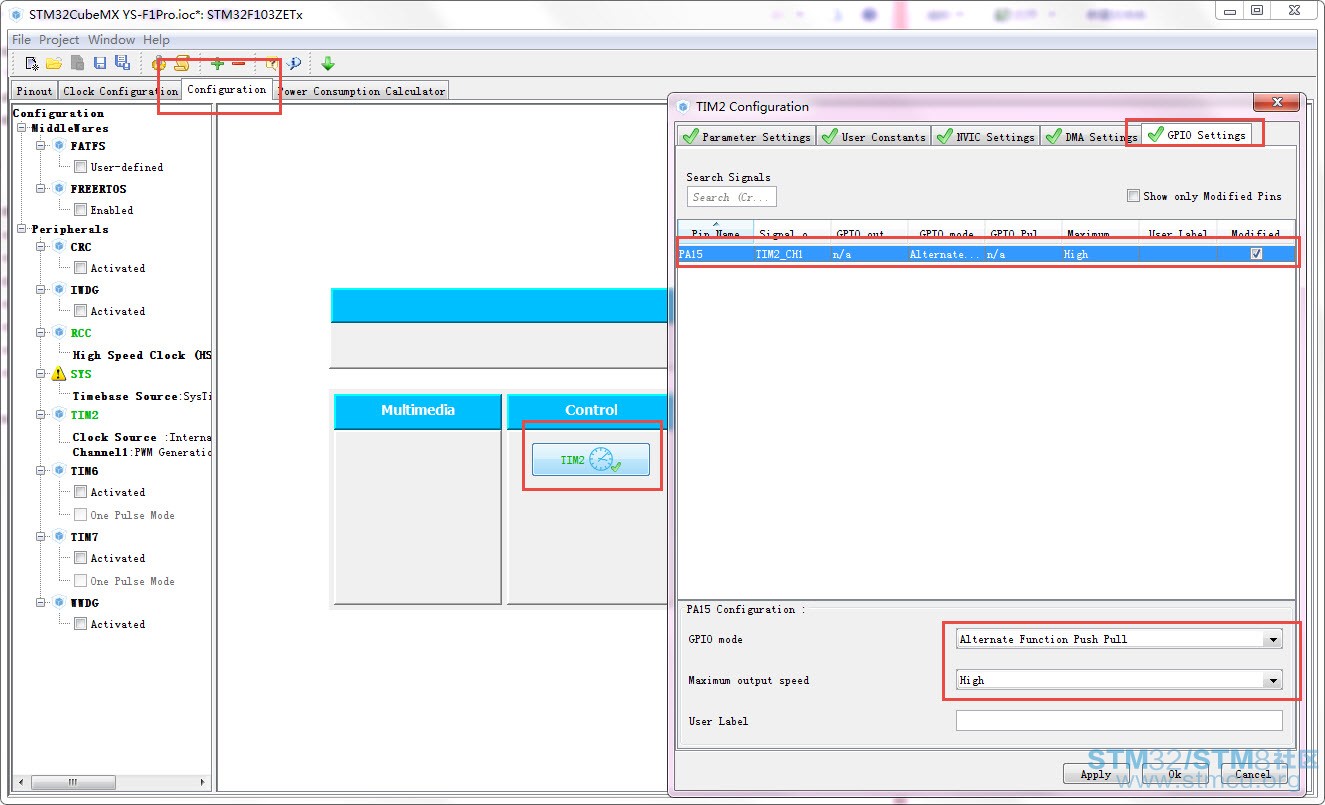Select the PA15 row in pin table
Image resolution: width=1325 pixels, height=805 pixels.
[x=986, y=254]
